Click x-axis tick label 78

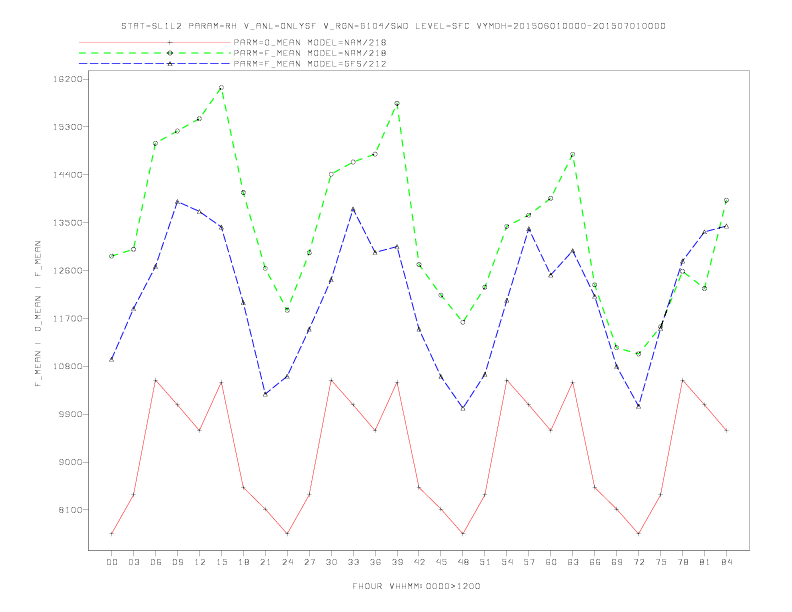tap(683, 562)
